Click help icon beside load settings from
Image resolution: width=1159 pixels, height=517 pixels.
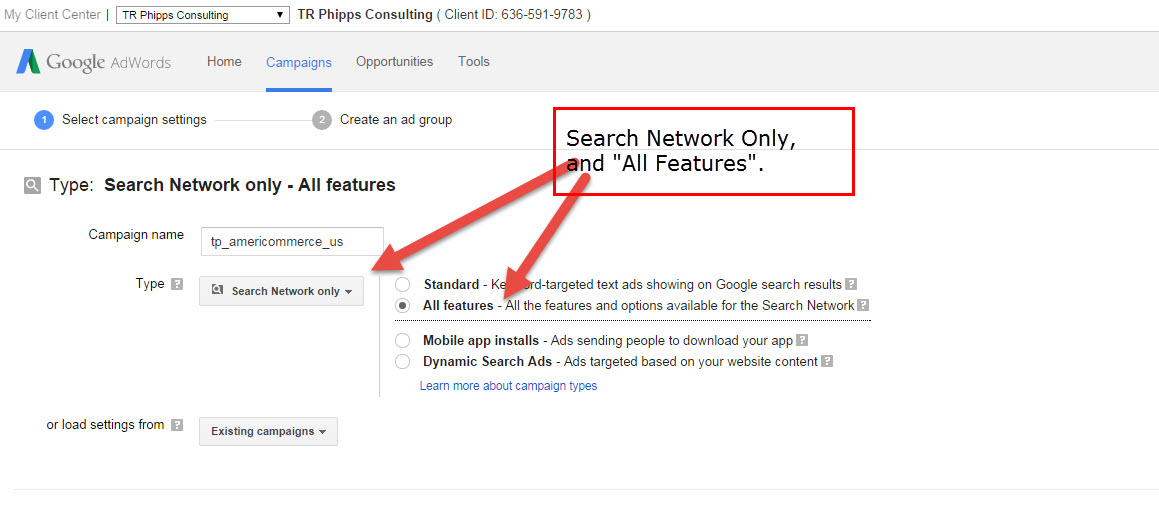177,425
